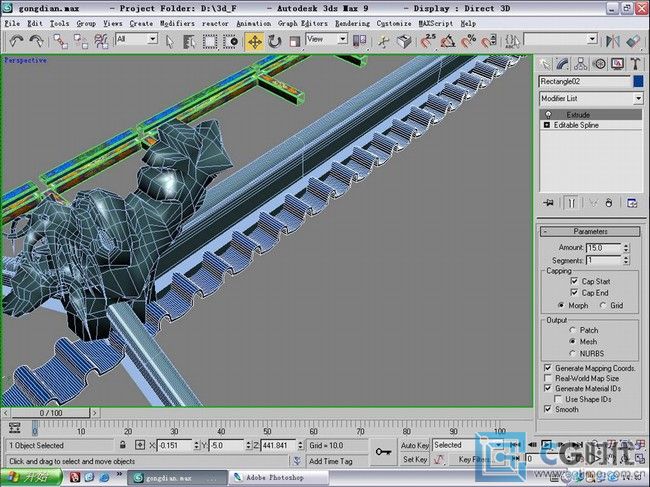The height and width of the screenshot is (487, 650).
Task: Open the Align tool in the toolbar
Action: (633, 41)
